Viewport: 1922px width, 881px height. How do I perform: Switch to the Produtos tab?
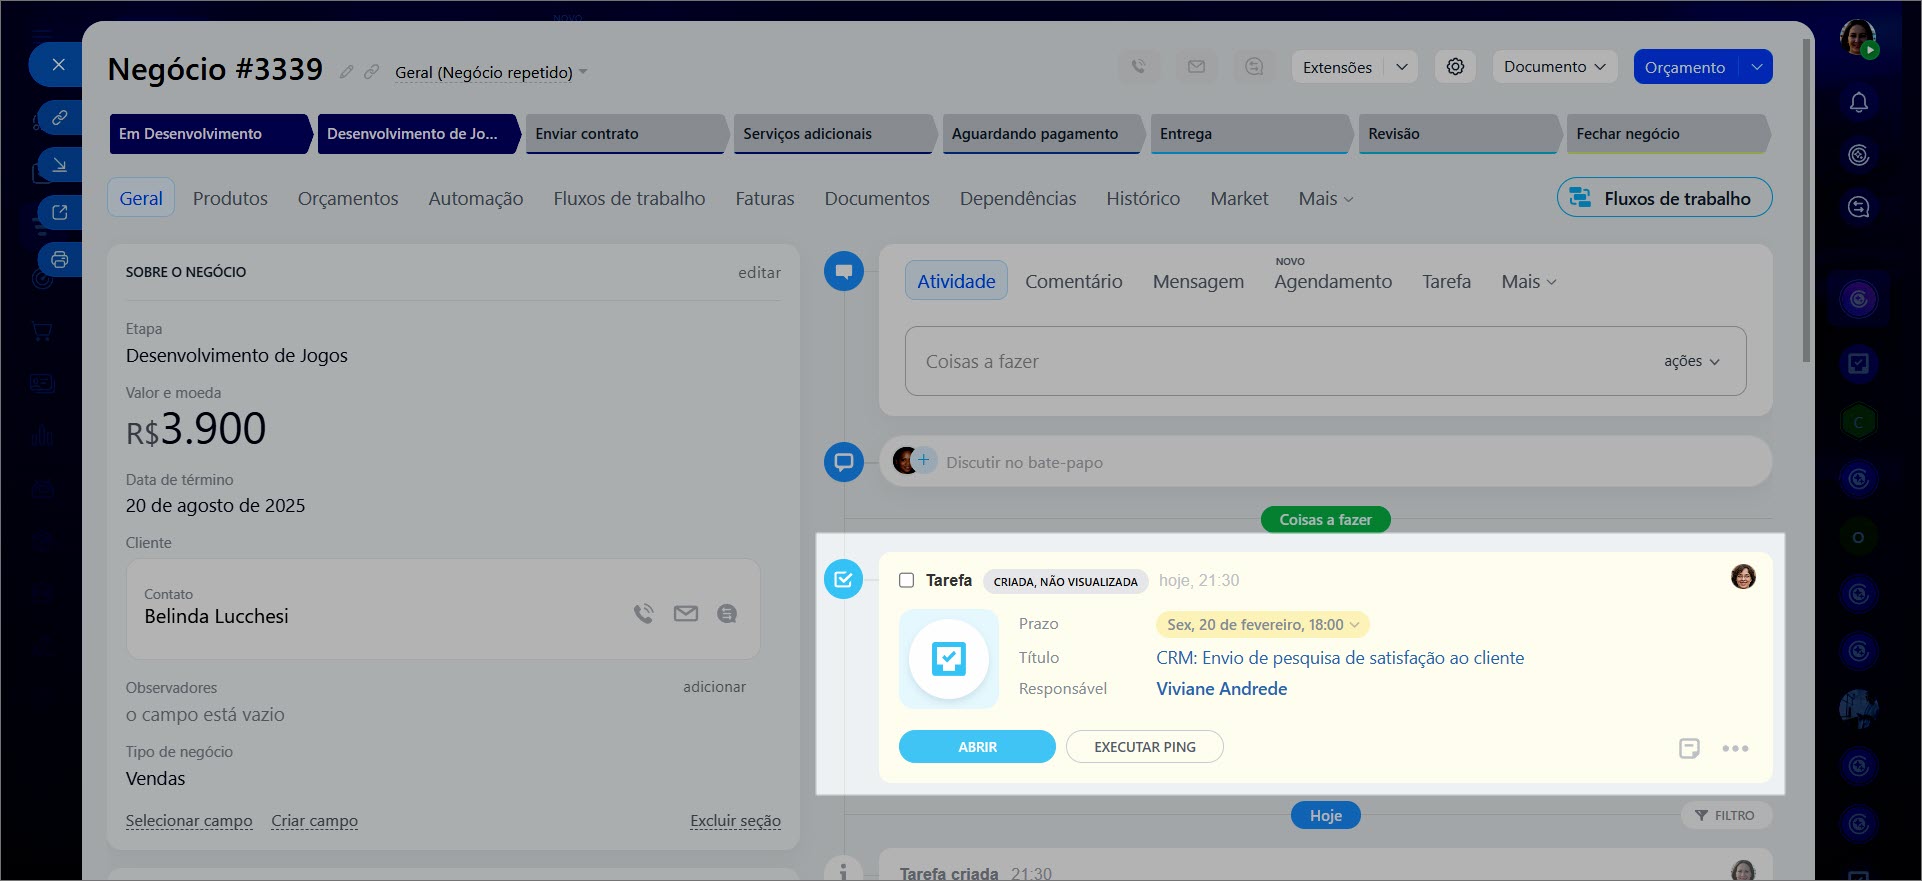tap(230, 198)
